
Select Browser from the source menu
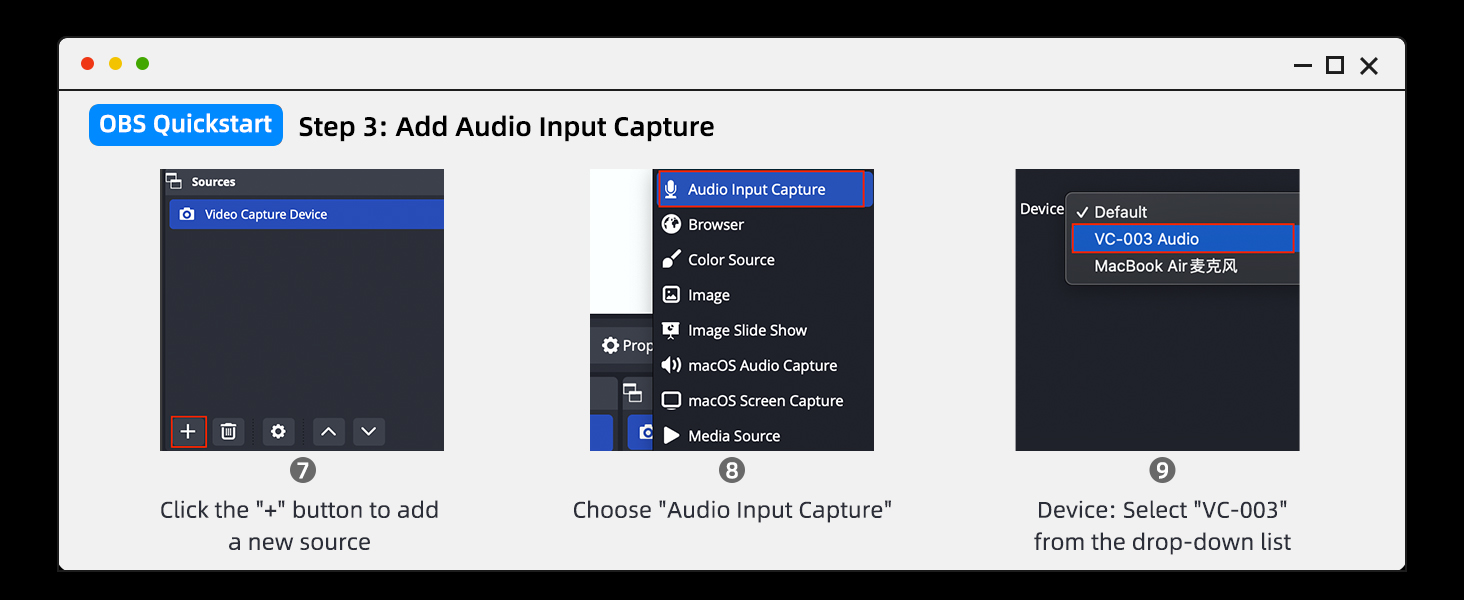click(715, 225)
